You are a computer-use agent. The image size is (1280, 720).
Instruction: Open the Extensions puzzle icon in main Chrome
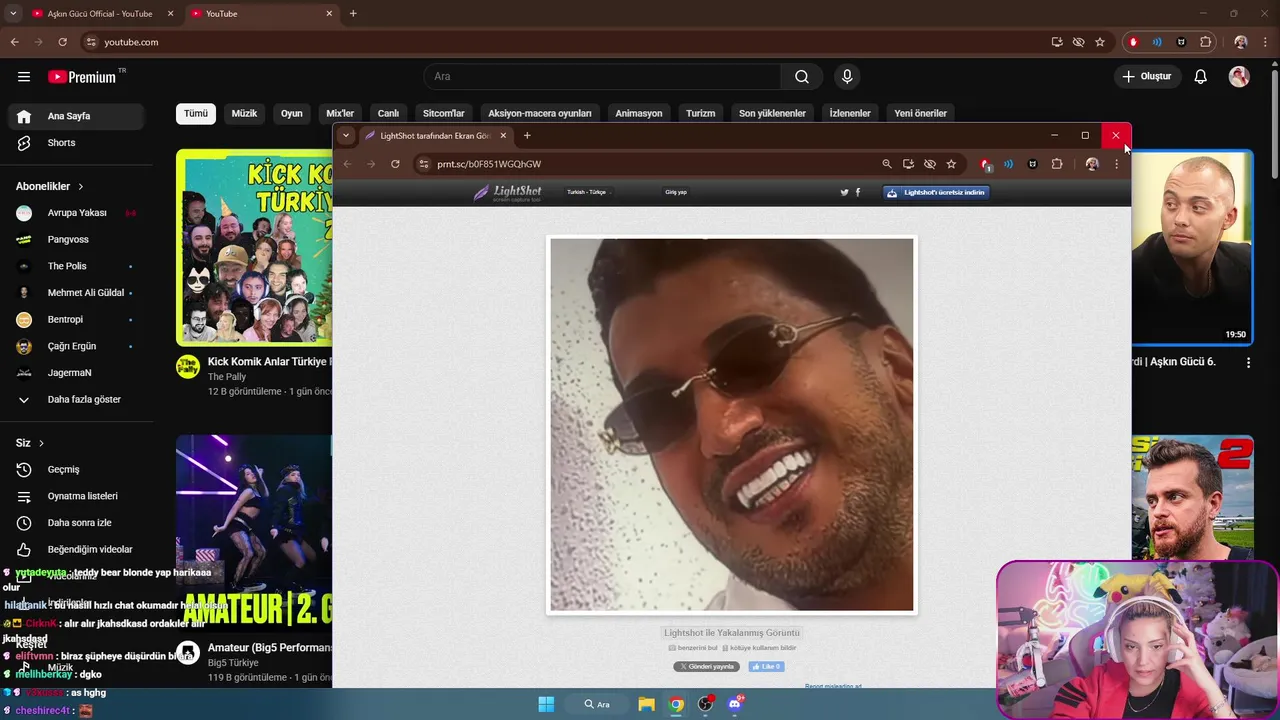1206,42
